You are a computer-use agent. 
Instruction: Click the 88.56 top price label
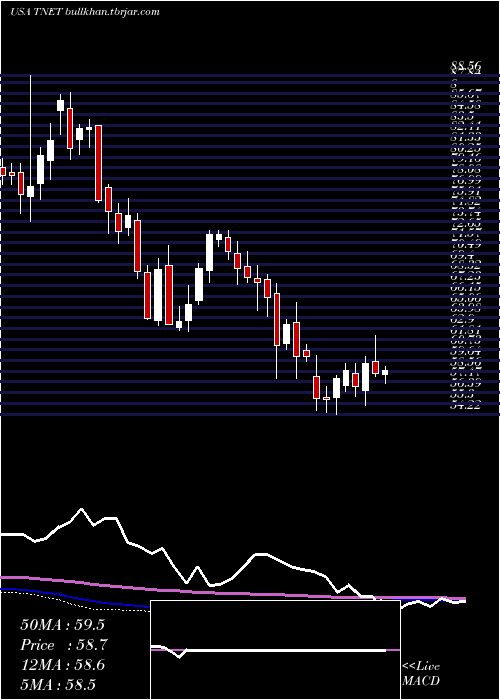click(466, 66)
